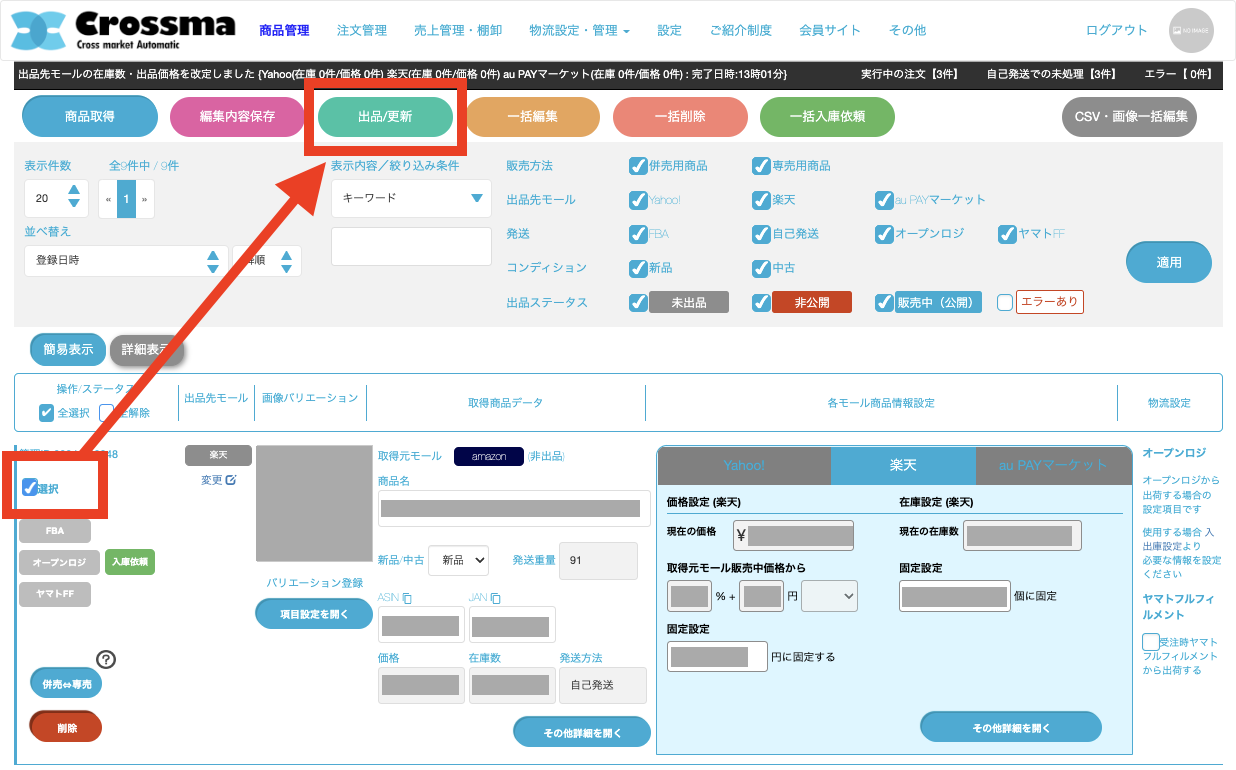
Task: Switch to the Yahoo! mall tab
Action: point(743,465)
